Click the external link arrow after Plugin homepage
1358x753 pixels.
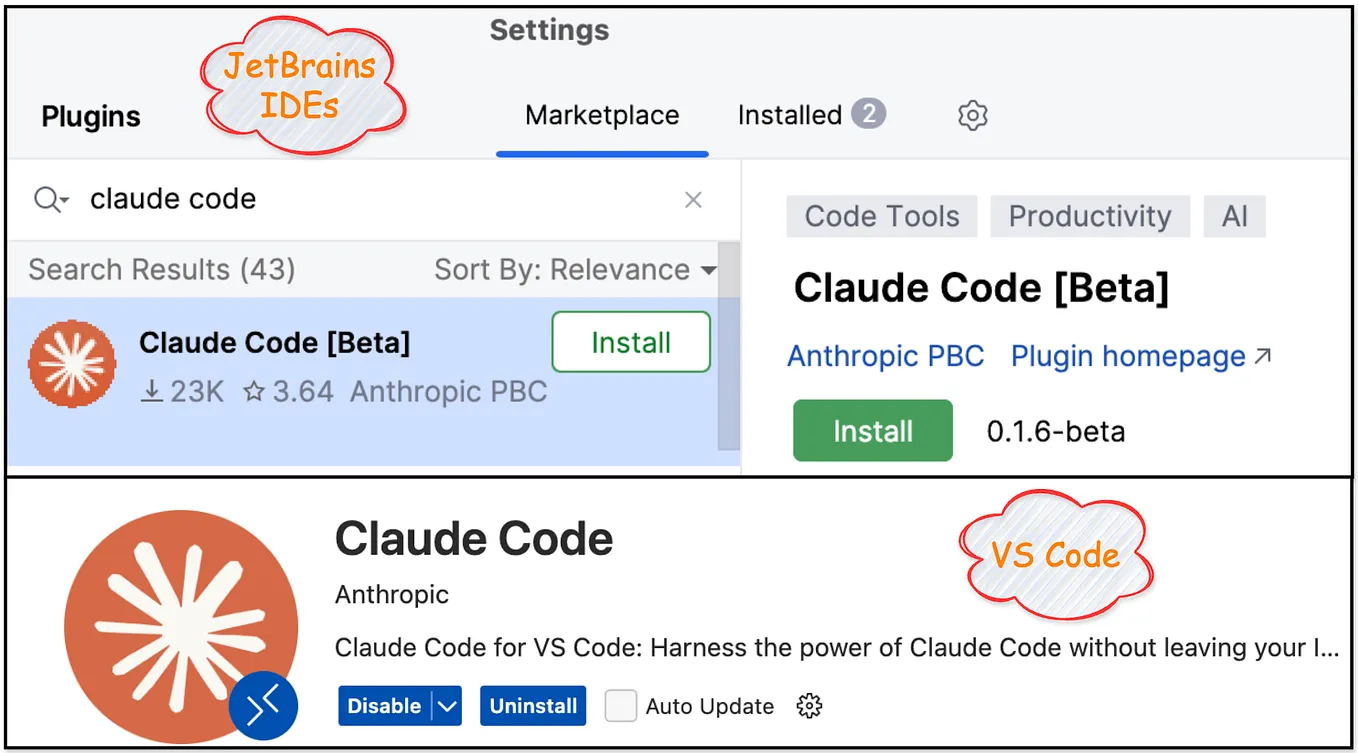[1263, 354]
